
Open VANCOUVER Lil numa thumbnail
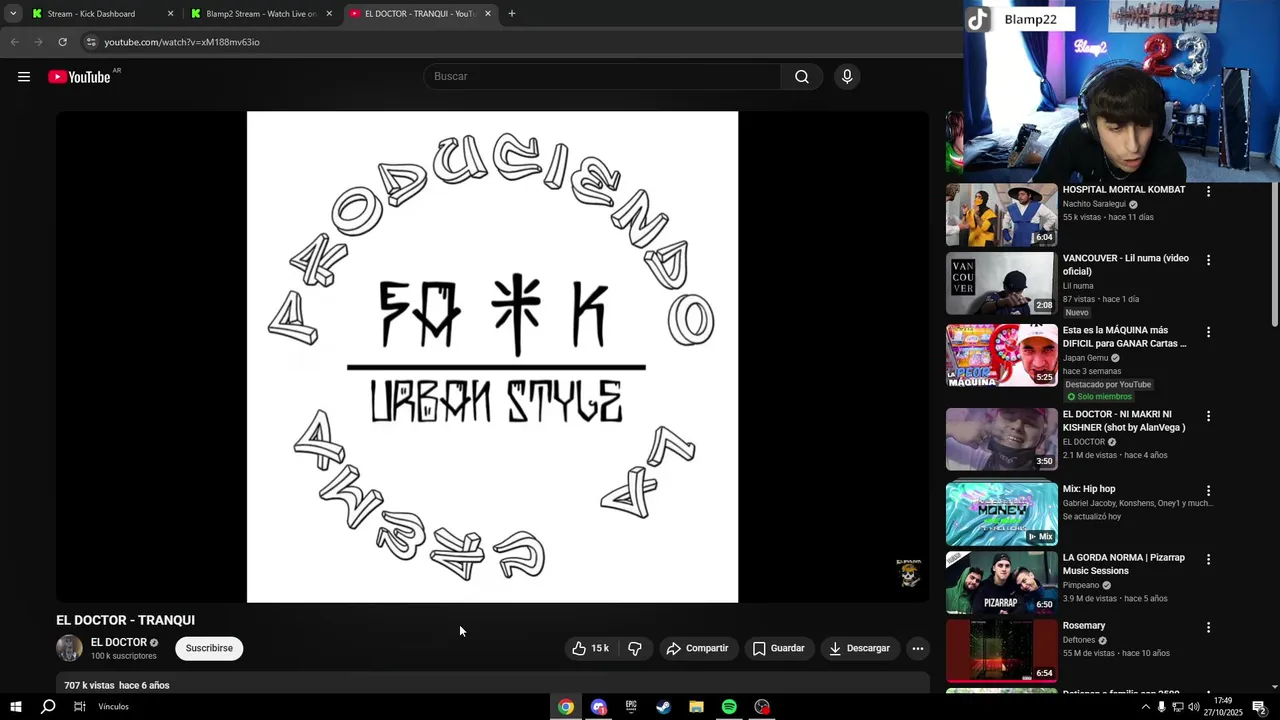click(1001, 283)
